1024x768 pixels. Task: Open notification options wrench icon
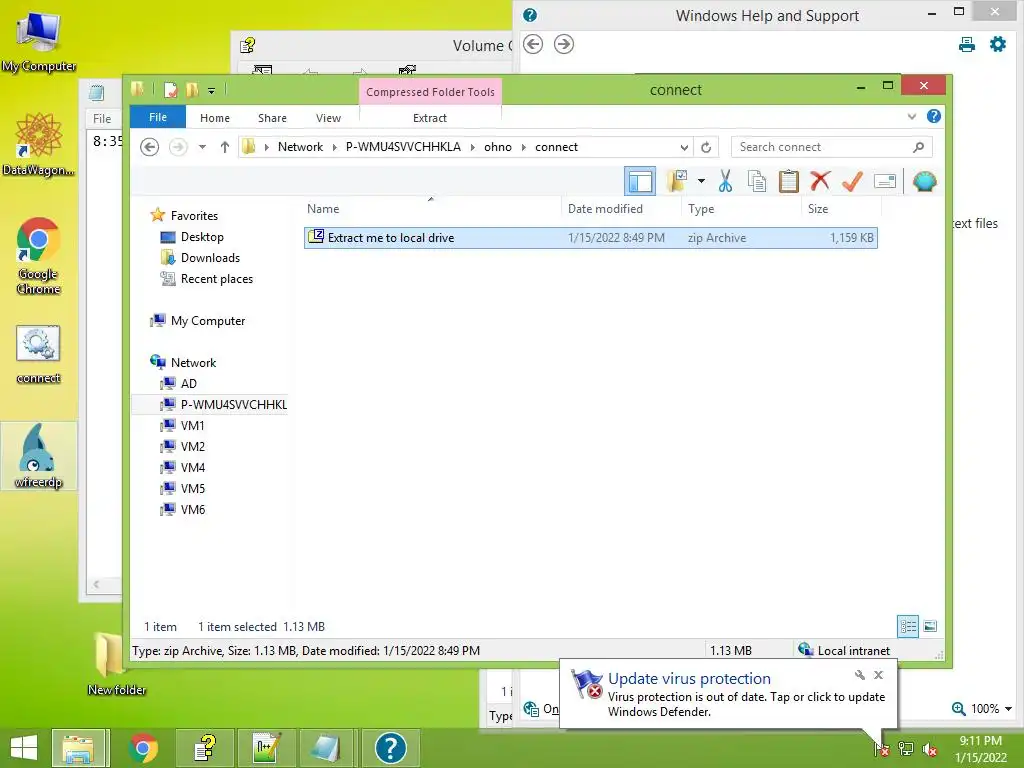[859, 675]
